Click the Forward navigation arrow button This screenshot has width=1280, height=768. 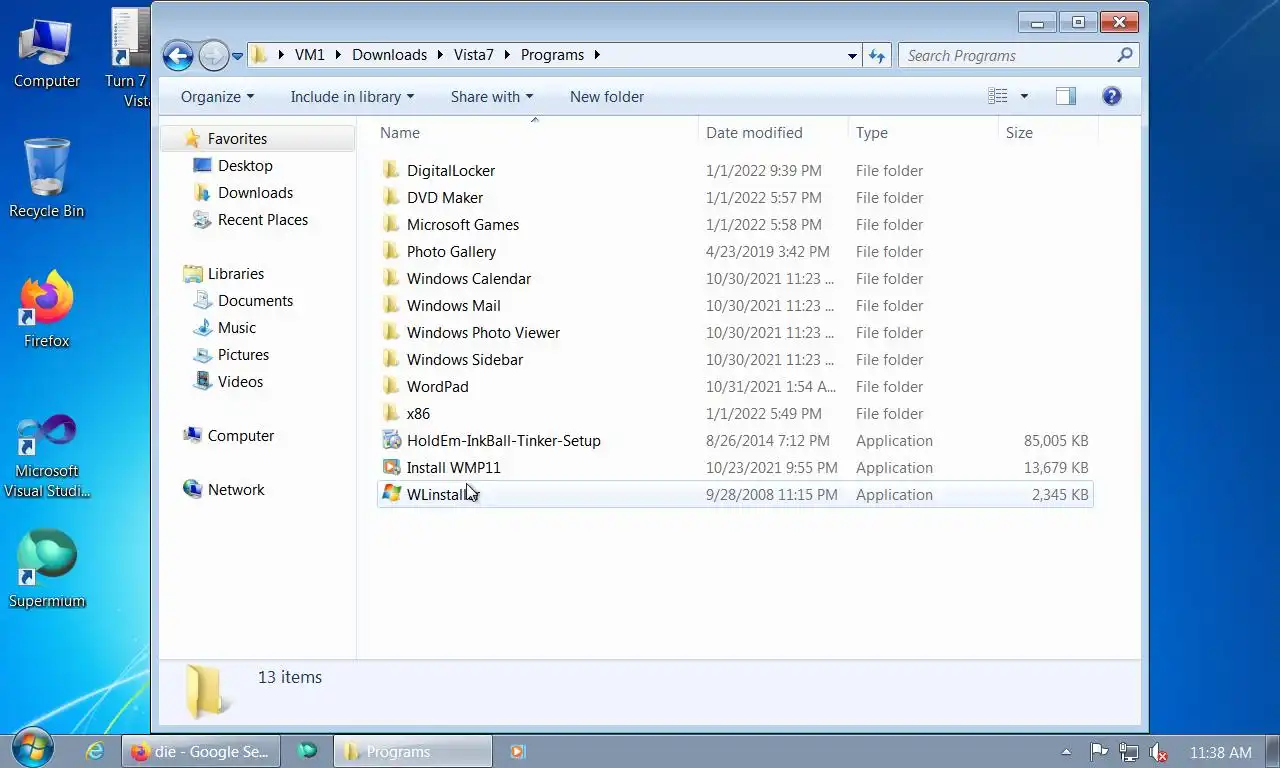(x=213, y=55)
